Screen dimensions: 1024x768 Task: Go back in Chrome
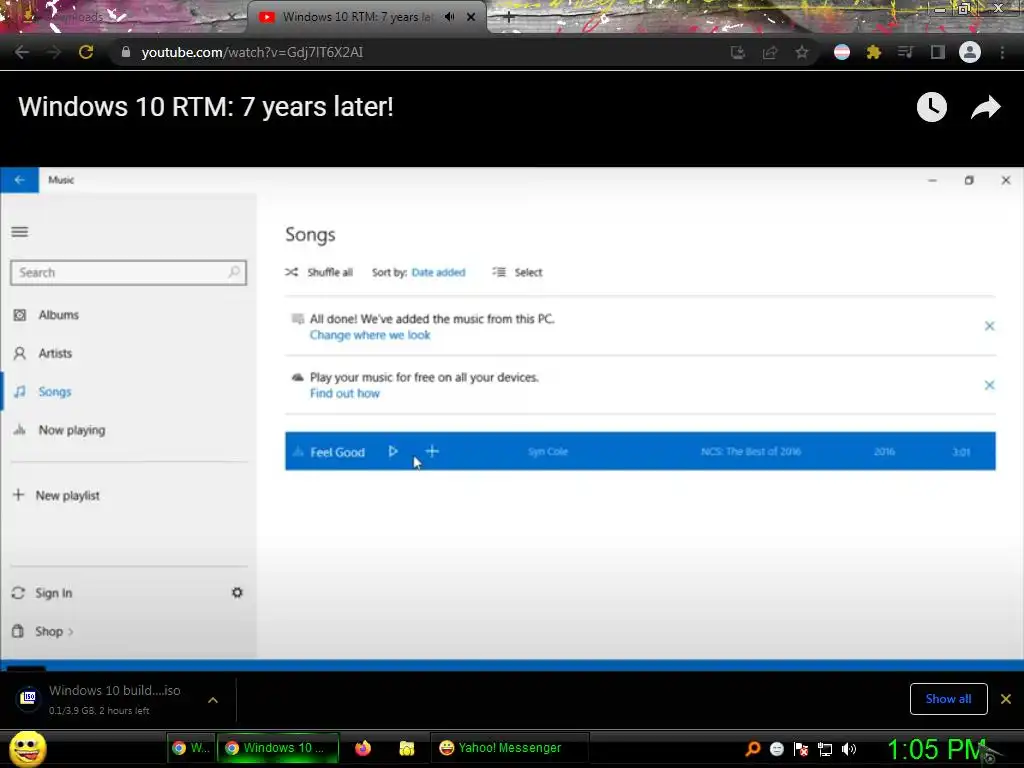coord(22,52)
